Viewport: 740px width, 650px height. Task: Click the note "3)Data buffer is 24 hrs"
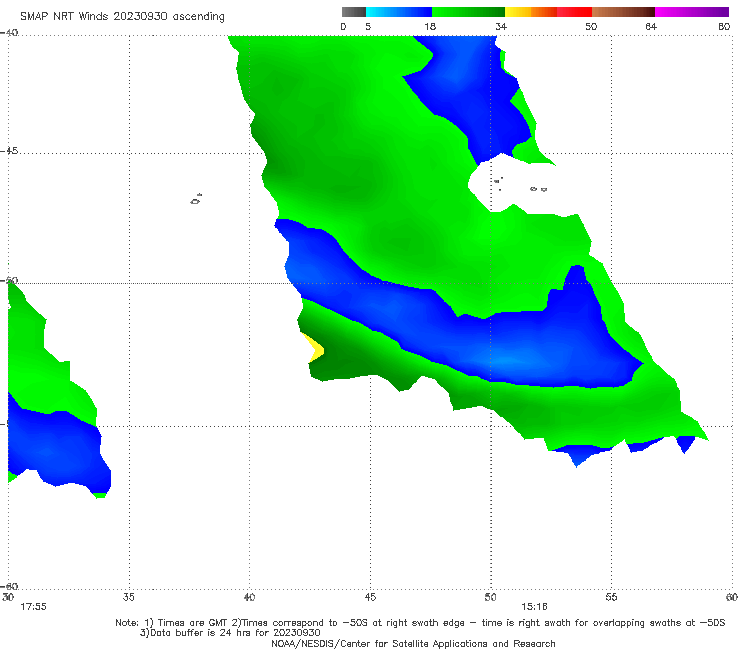pos(230,633)
